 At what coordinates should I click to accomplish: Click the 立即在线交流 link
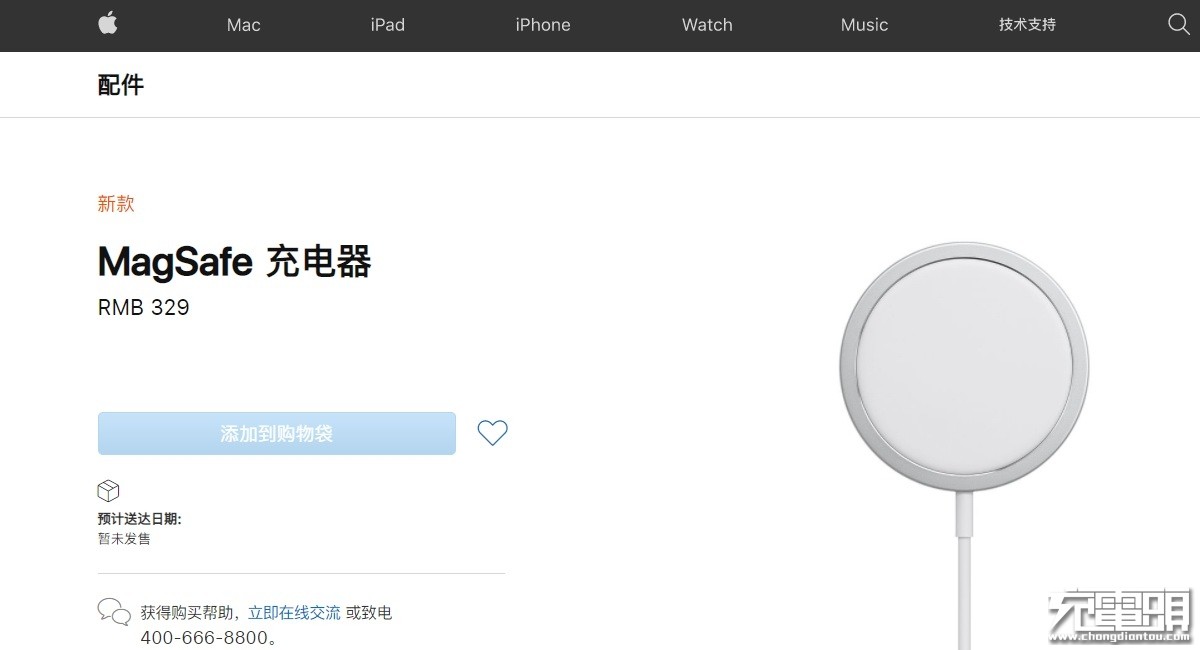click(294, 612)
